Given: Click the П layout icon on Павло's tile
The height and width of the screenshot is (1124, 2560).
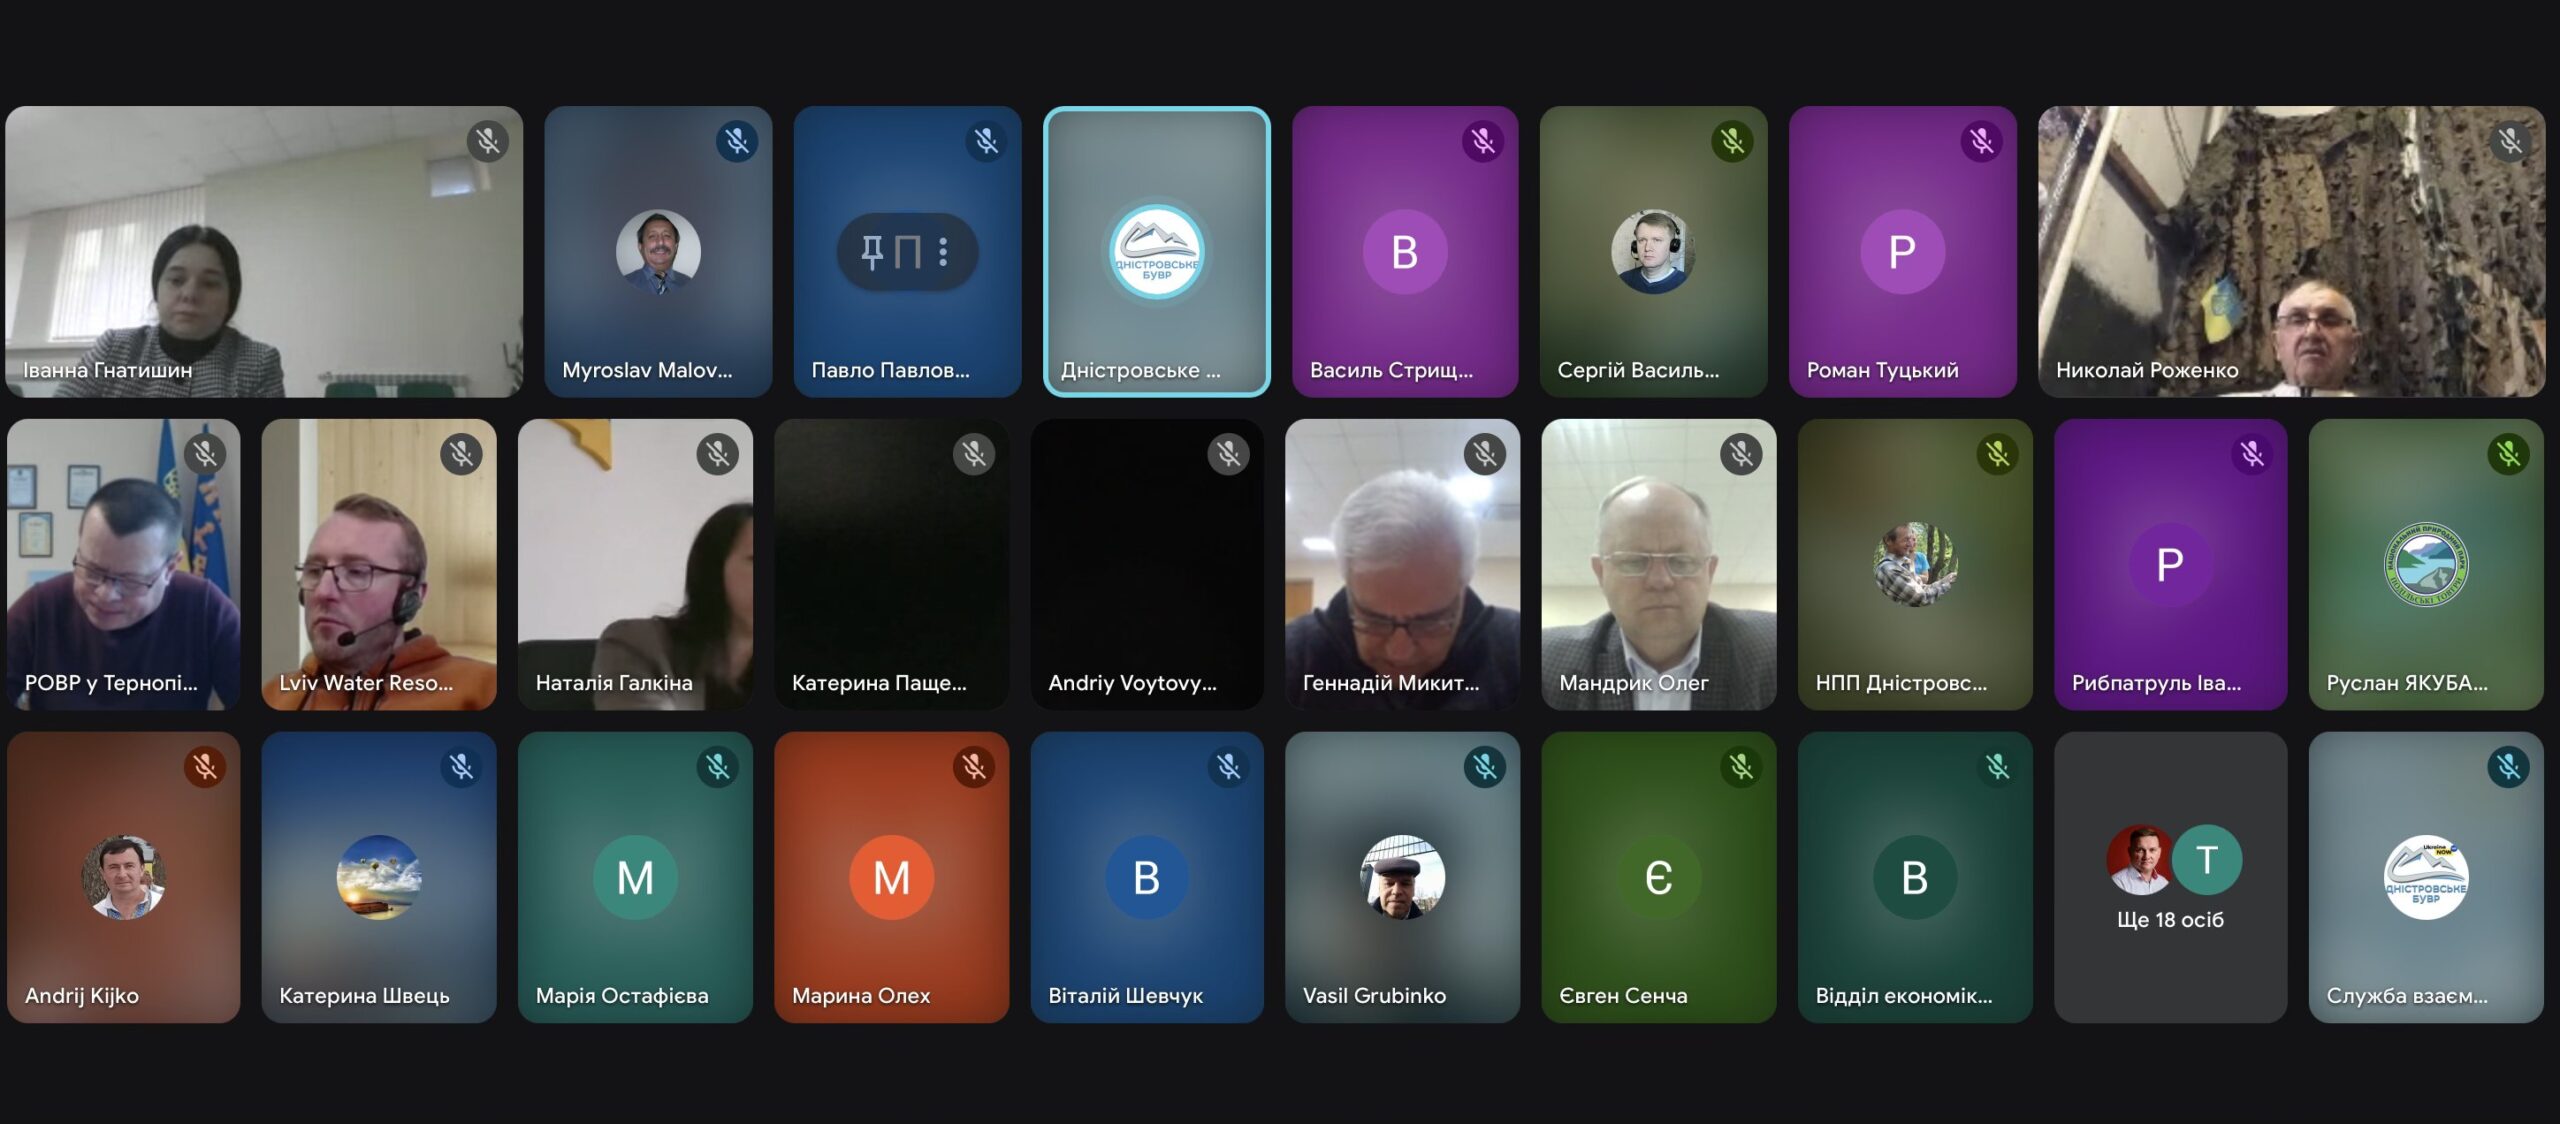Looking at the screenshot, I should pos(907,252).
